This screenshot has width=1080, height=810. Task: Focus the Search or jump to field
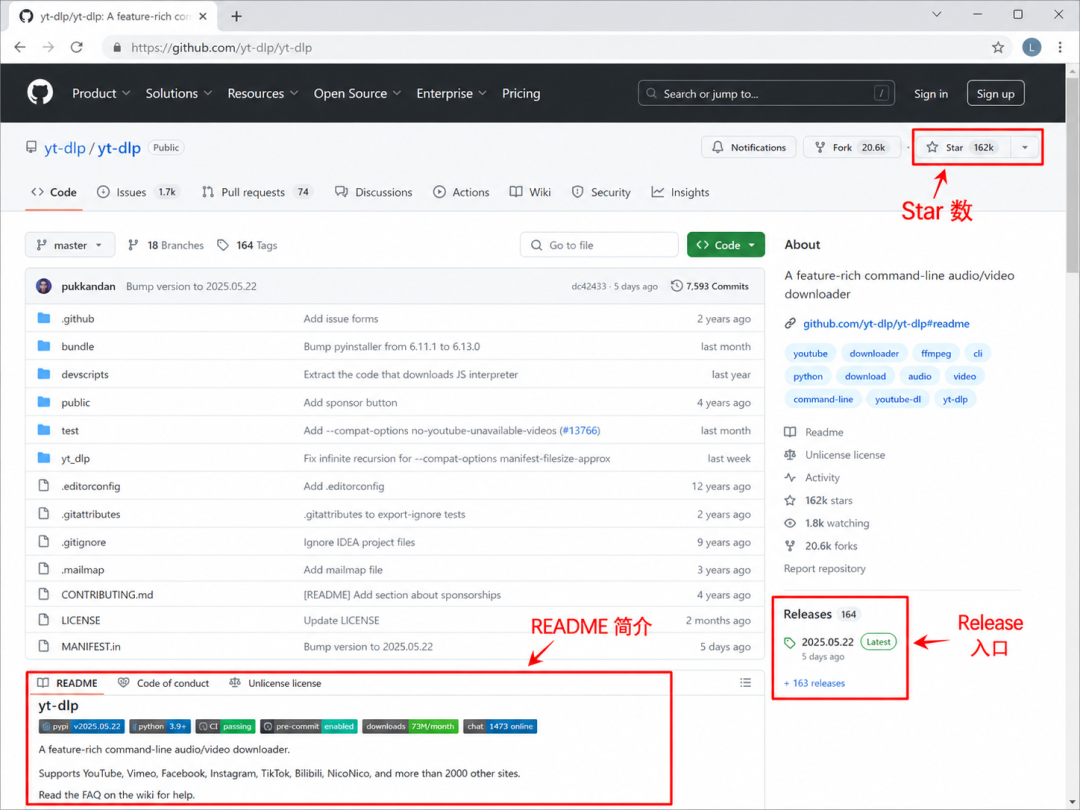click(766, 94)
